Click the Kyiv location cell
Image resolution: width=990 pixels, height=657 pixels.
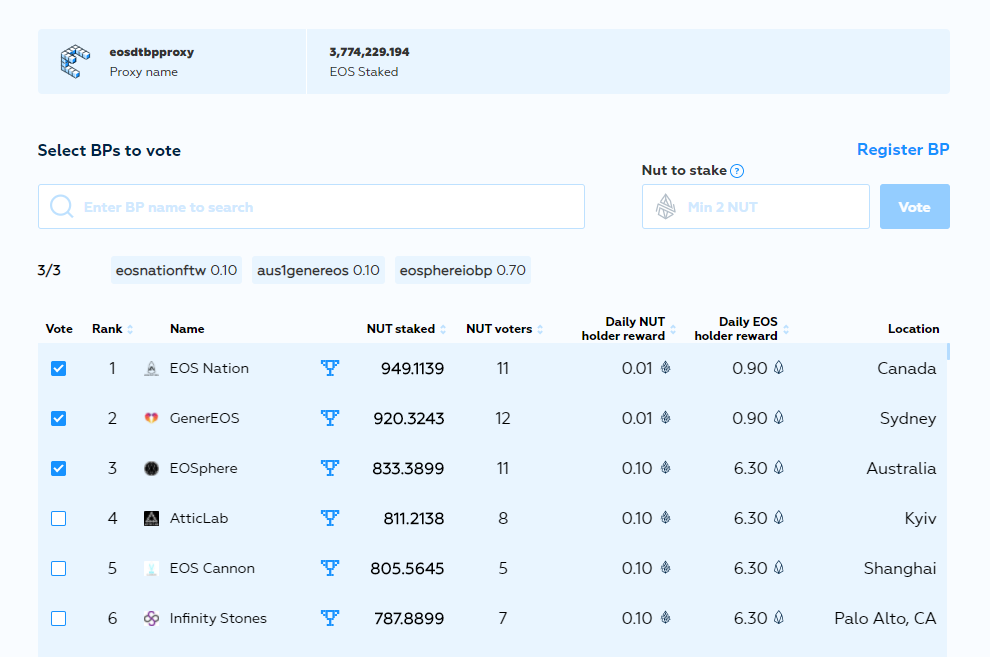921,518
